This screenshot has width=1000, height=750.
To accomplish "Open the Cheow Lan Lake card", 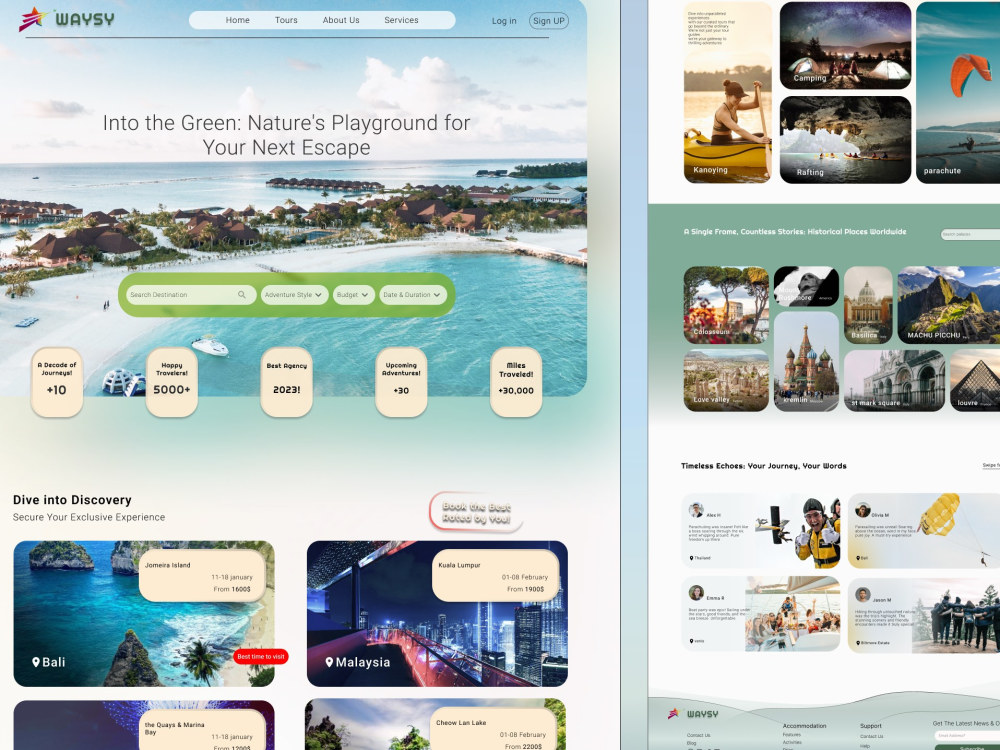I will point(436,724).
